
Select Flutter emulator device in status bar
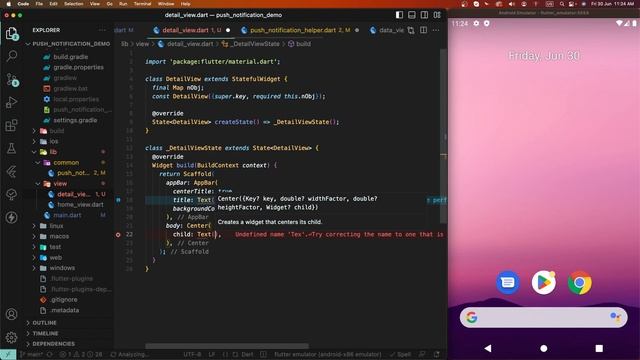[x=328, y=354]
